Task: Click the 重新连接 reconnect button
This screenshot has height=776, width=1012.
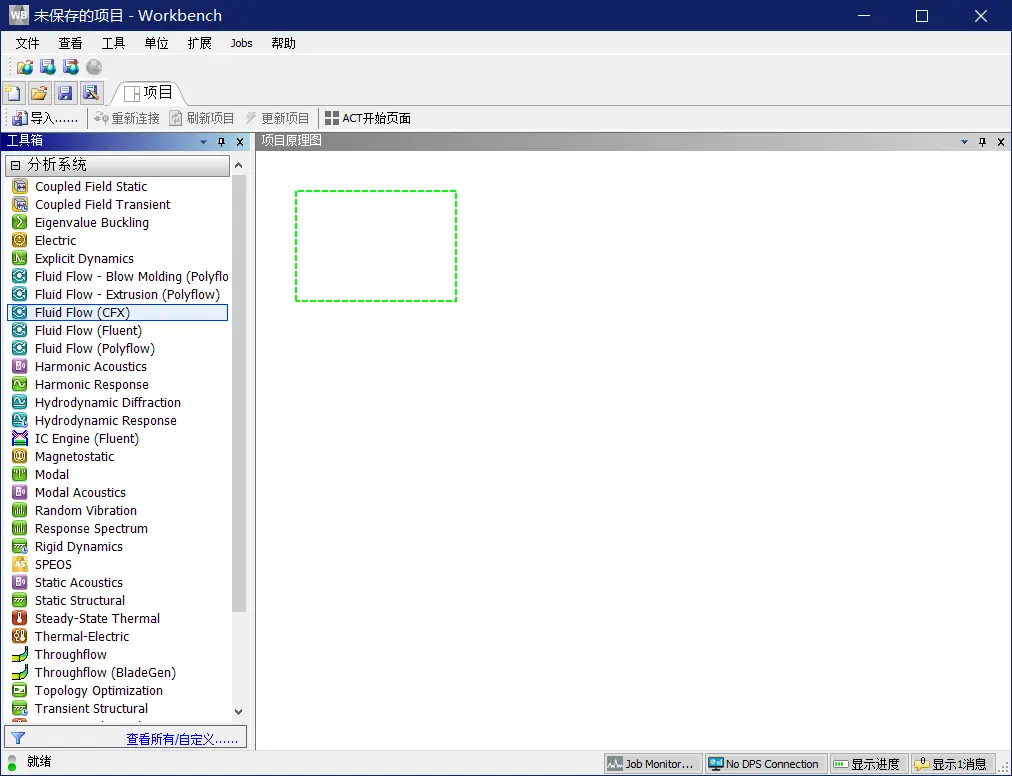Action: click(x=126, y=118)
